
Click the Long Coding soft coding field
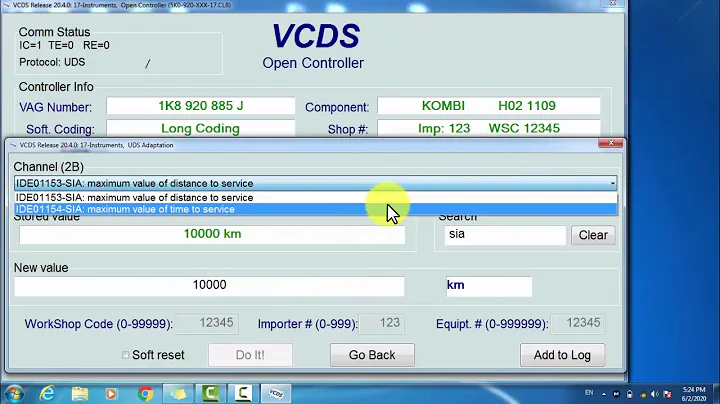(201, 129)
